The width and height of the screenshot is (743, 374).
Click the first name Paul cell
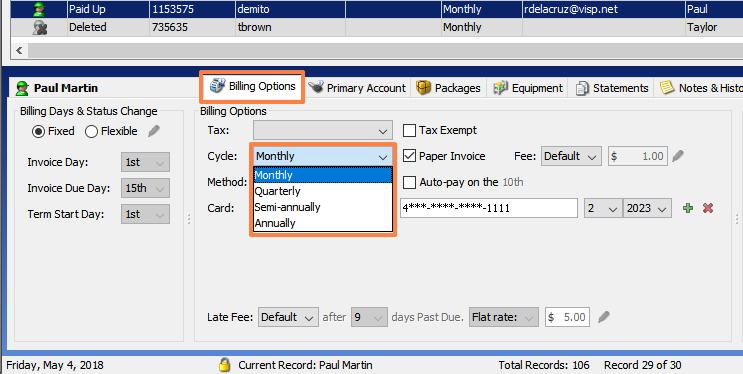(714, 9)
